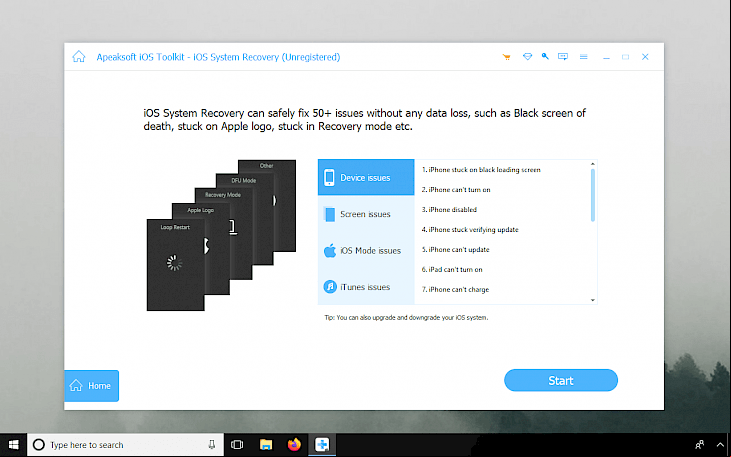This screenshot has width=731, height=457.
Task: Click the Apeaksoft toolkit taskbar icon
Action: click(x=322, y=445)
